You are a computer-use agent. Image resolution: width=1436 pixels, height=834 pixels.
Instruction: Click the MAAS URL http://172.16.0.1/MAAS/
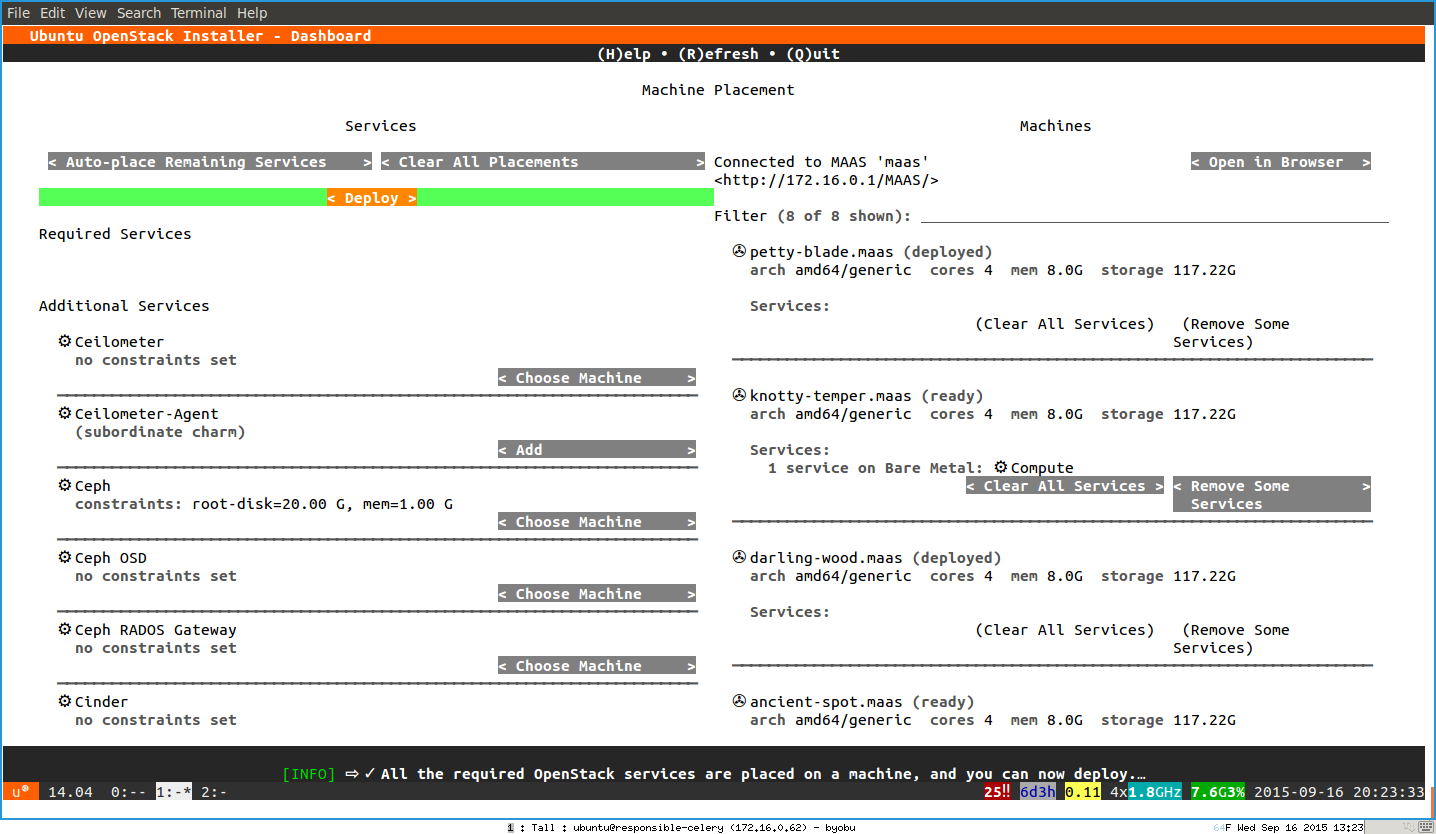click(x=826, y=180)
